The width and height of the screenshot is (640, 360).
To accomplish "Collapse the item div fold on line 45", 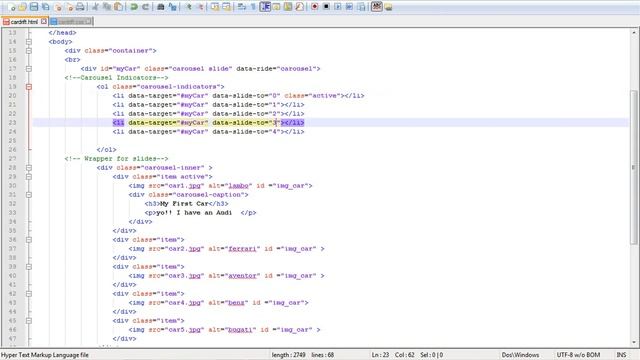I will (x=29, y=321).
